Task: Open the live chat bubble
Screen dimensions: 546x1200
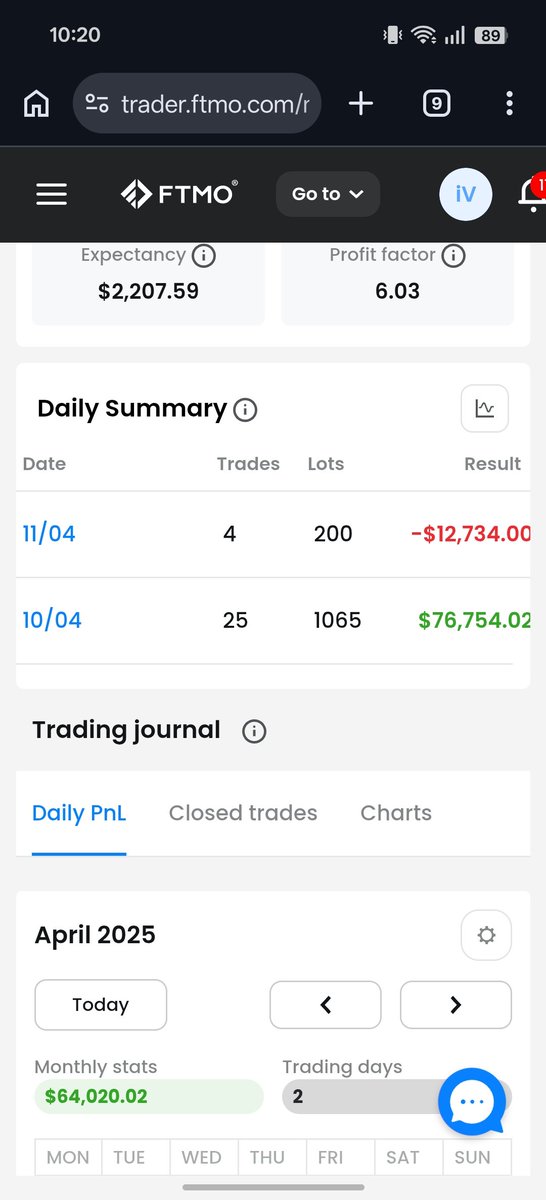Action: (472, 1101)
